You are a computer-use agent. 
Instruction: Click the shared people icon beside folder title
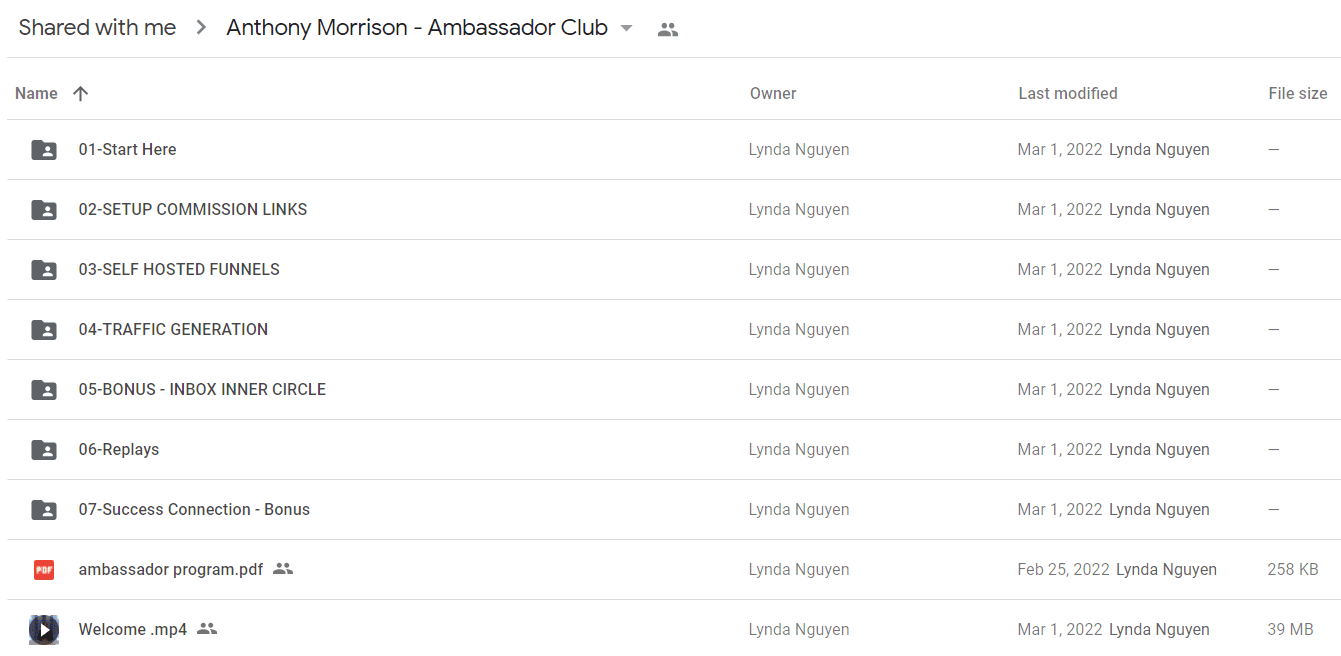tap(668, 30)
